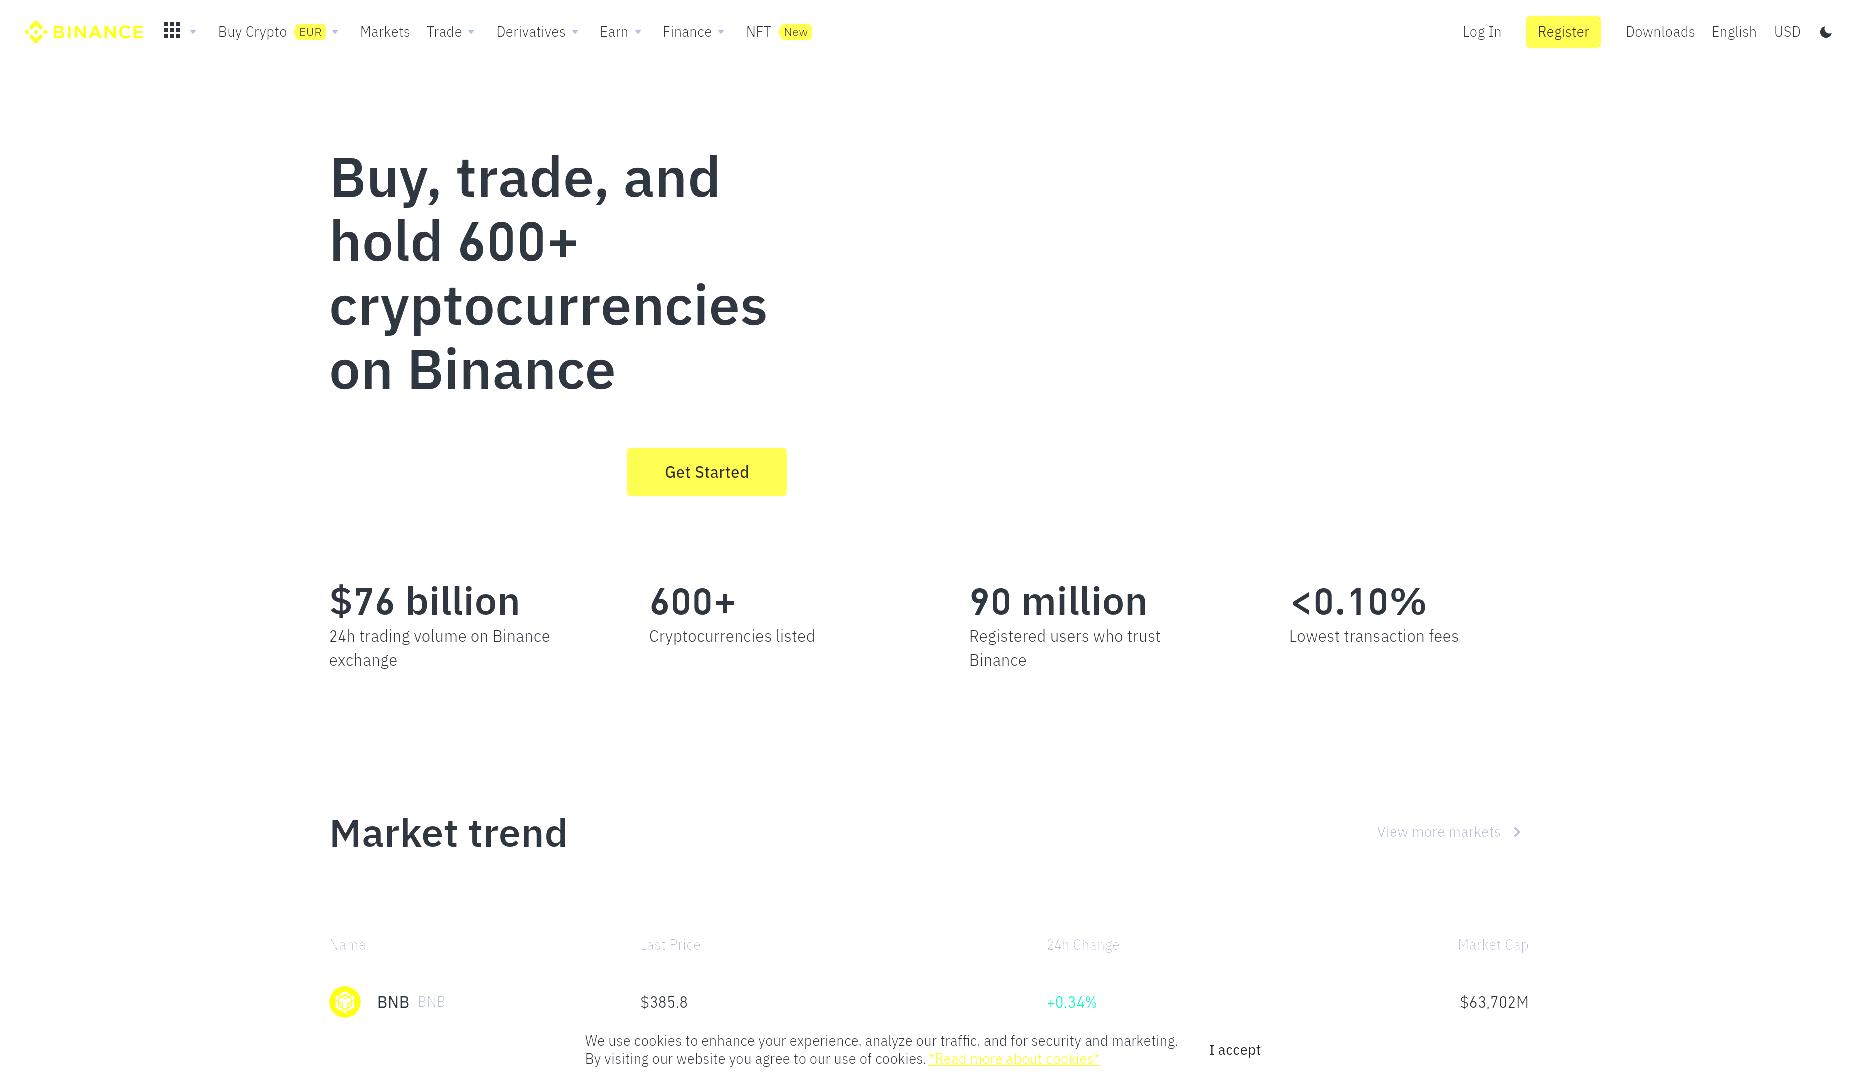Open the Markets page

(385, 32)
